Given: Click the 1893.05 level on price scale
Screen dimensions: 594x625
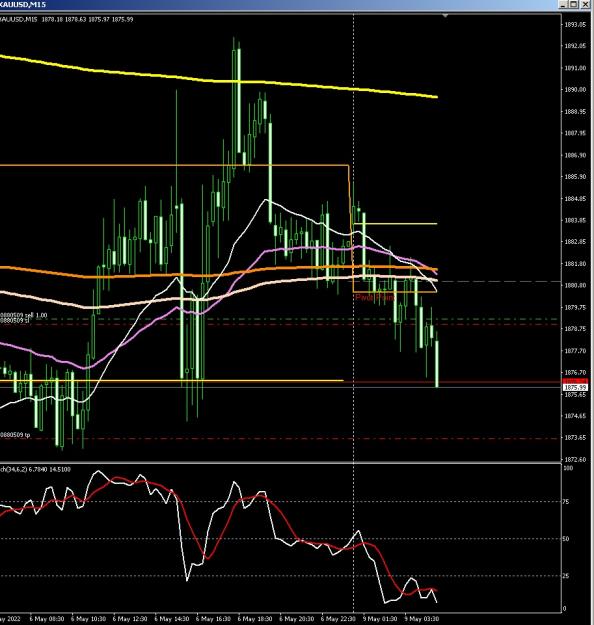Looking at the screenshot, I should tap(575, 24).
